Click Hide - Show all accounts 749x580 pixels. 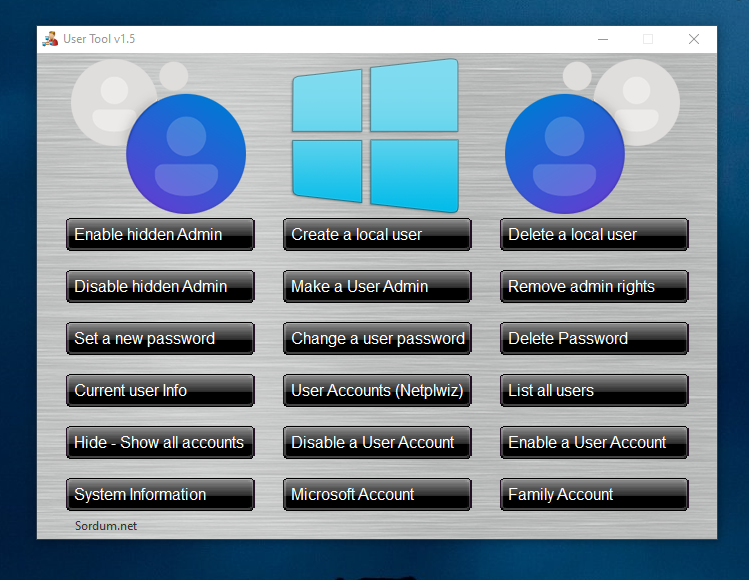click(160, 443)
